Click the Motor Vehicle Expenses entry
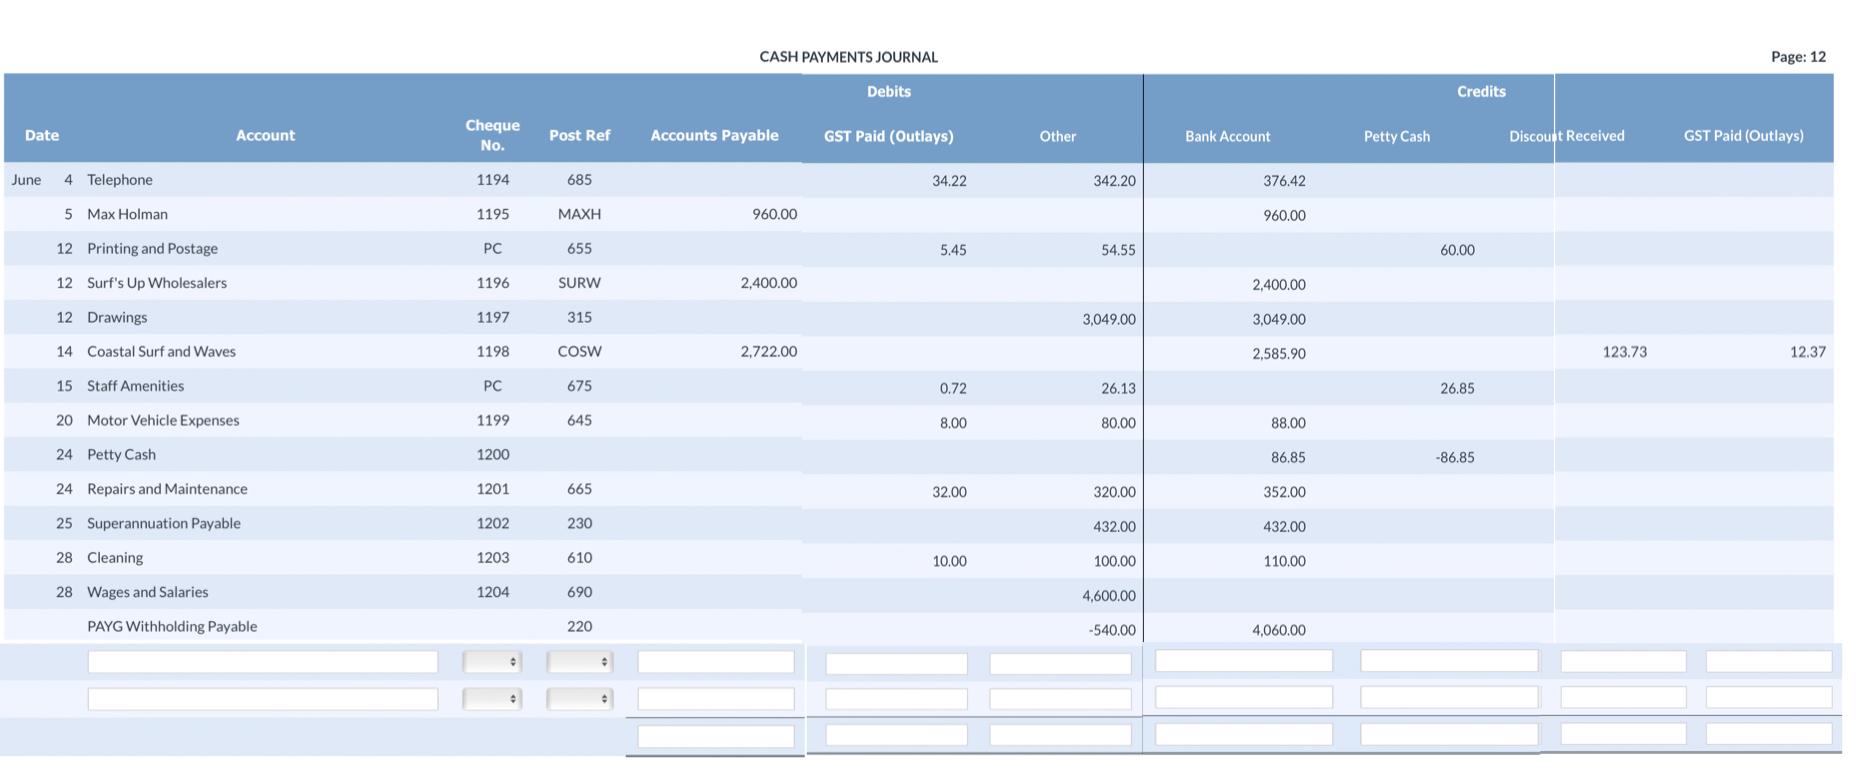The height and width of the screenshot is (774, 1862). pos(163,420)
